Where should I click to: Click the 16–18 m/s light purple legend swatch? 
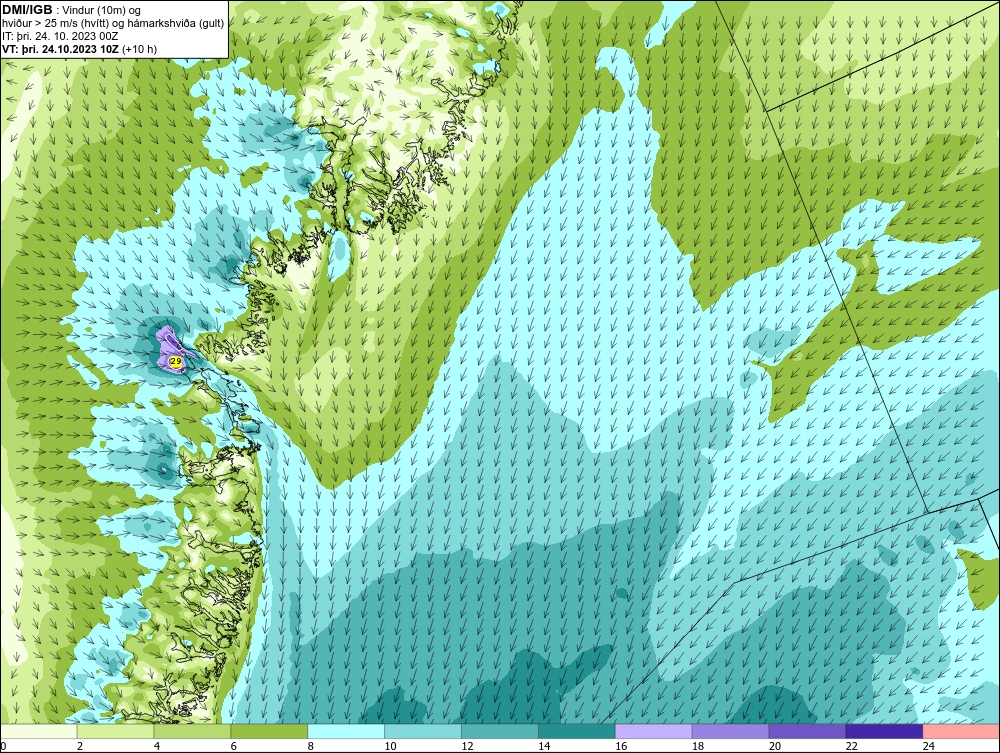[x=654, y=731]
